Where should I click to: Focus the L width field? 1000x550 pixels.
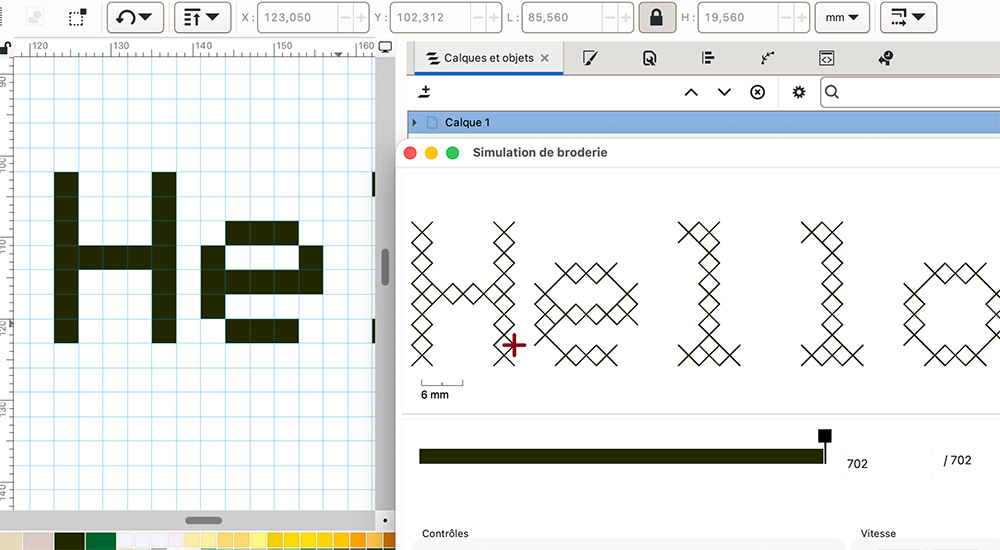pyautogui.click(x=562, y=17)
